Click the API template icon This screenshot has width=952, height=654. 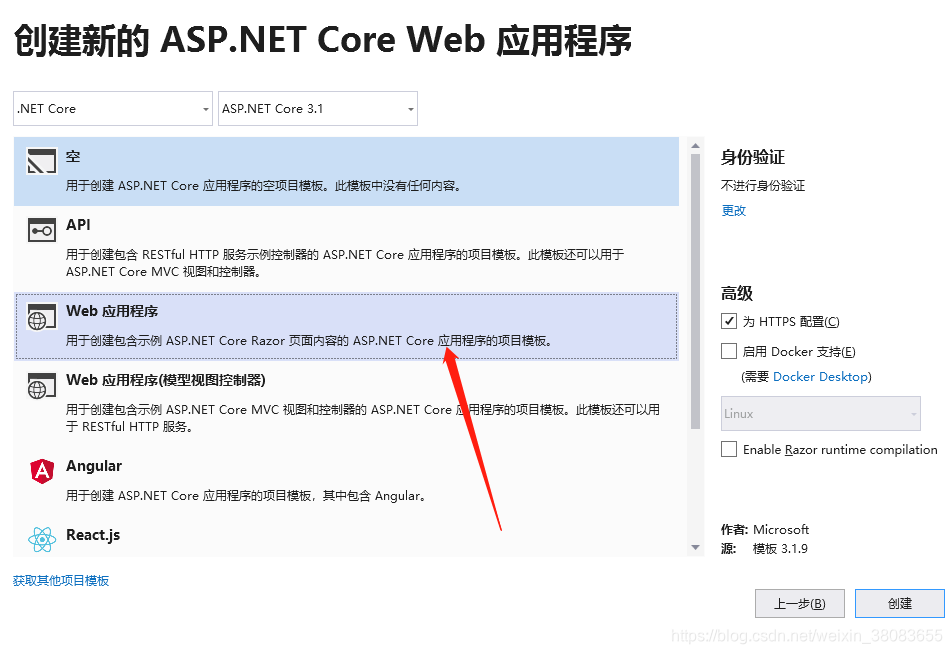pyautogui.click(x=41, y=230)
